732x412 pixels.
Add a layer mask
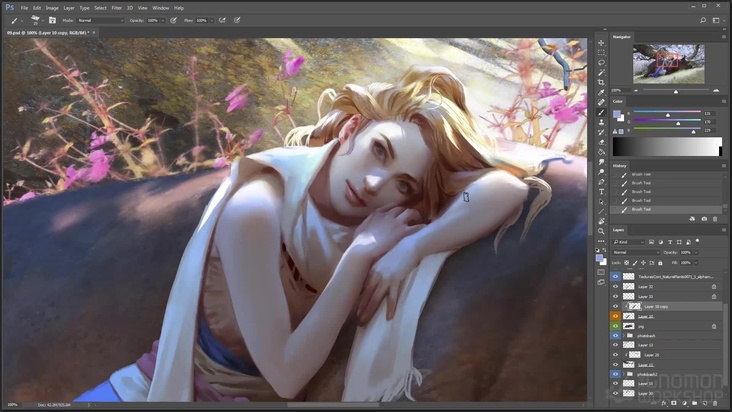click(674, 403)
